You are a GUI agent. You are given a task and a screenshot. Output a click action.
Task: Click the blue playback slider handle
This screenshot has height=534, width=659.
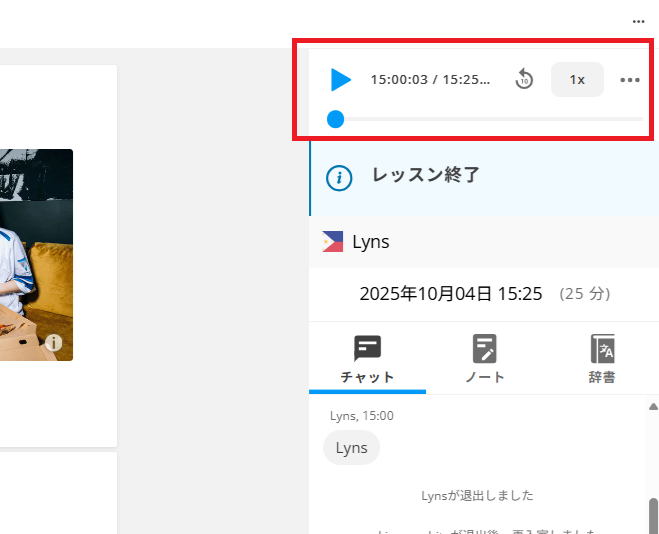[336, 119]
